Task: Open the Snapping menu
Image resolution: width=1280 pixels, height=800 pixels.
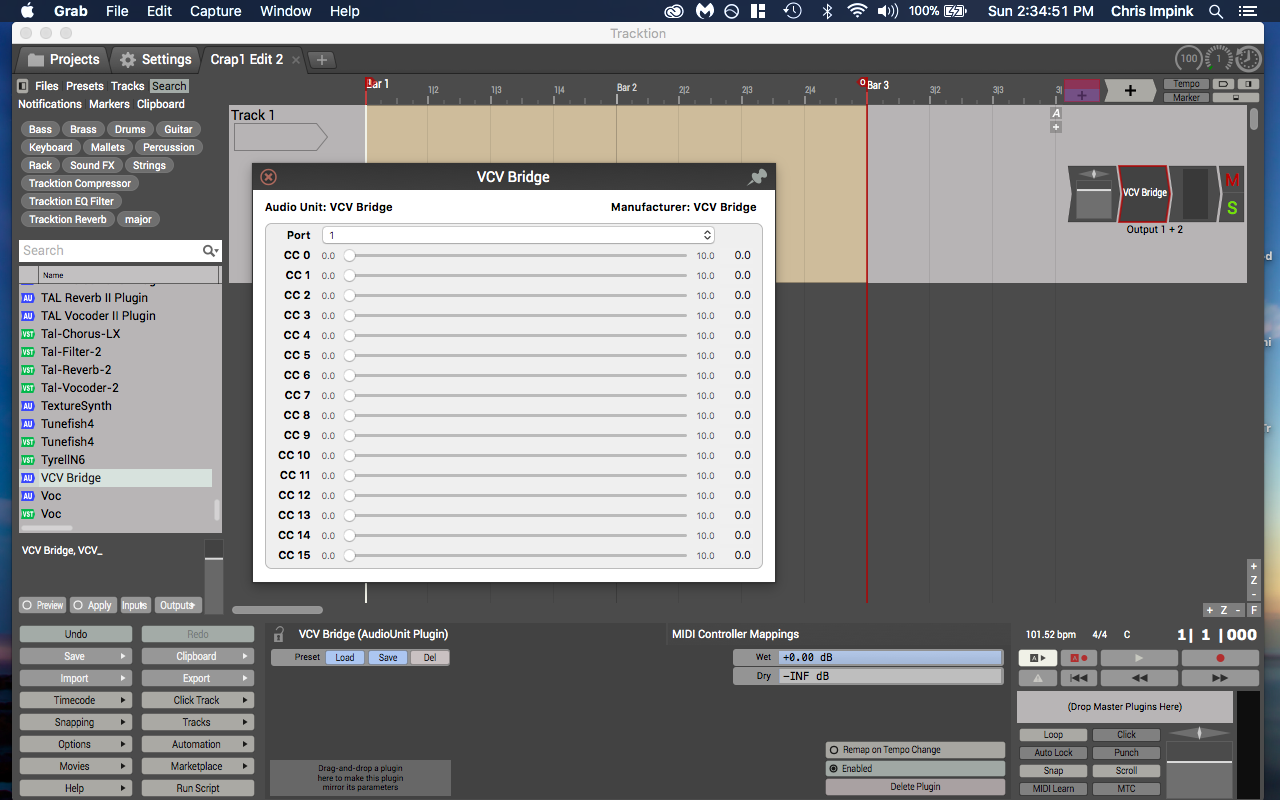Action: tap(75, 722)
